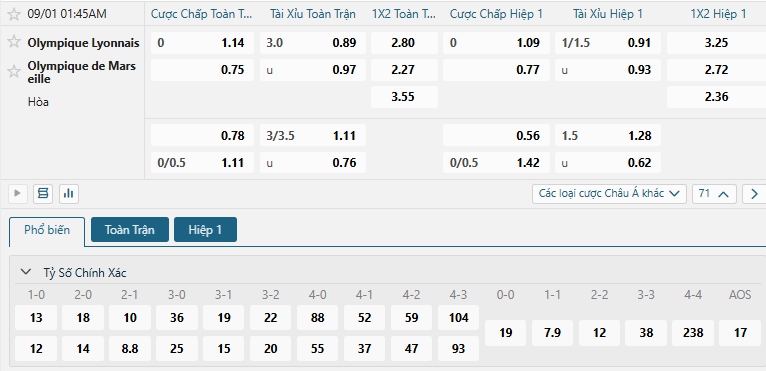This screenshot has width=766, height=371.
Task: Select AOS correct score odds 17
Action: click(x=740, y=333)
